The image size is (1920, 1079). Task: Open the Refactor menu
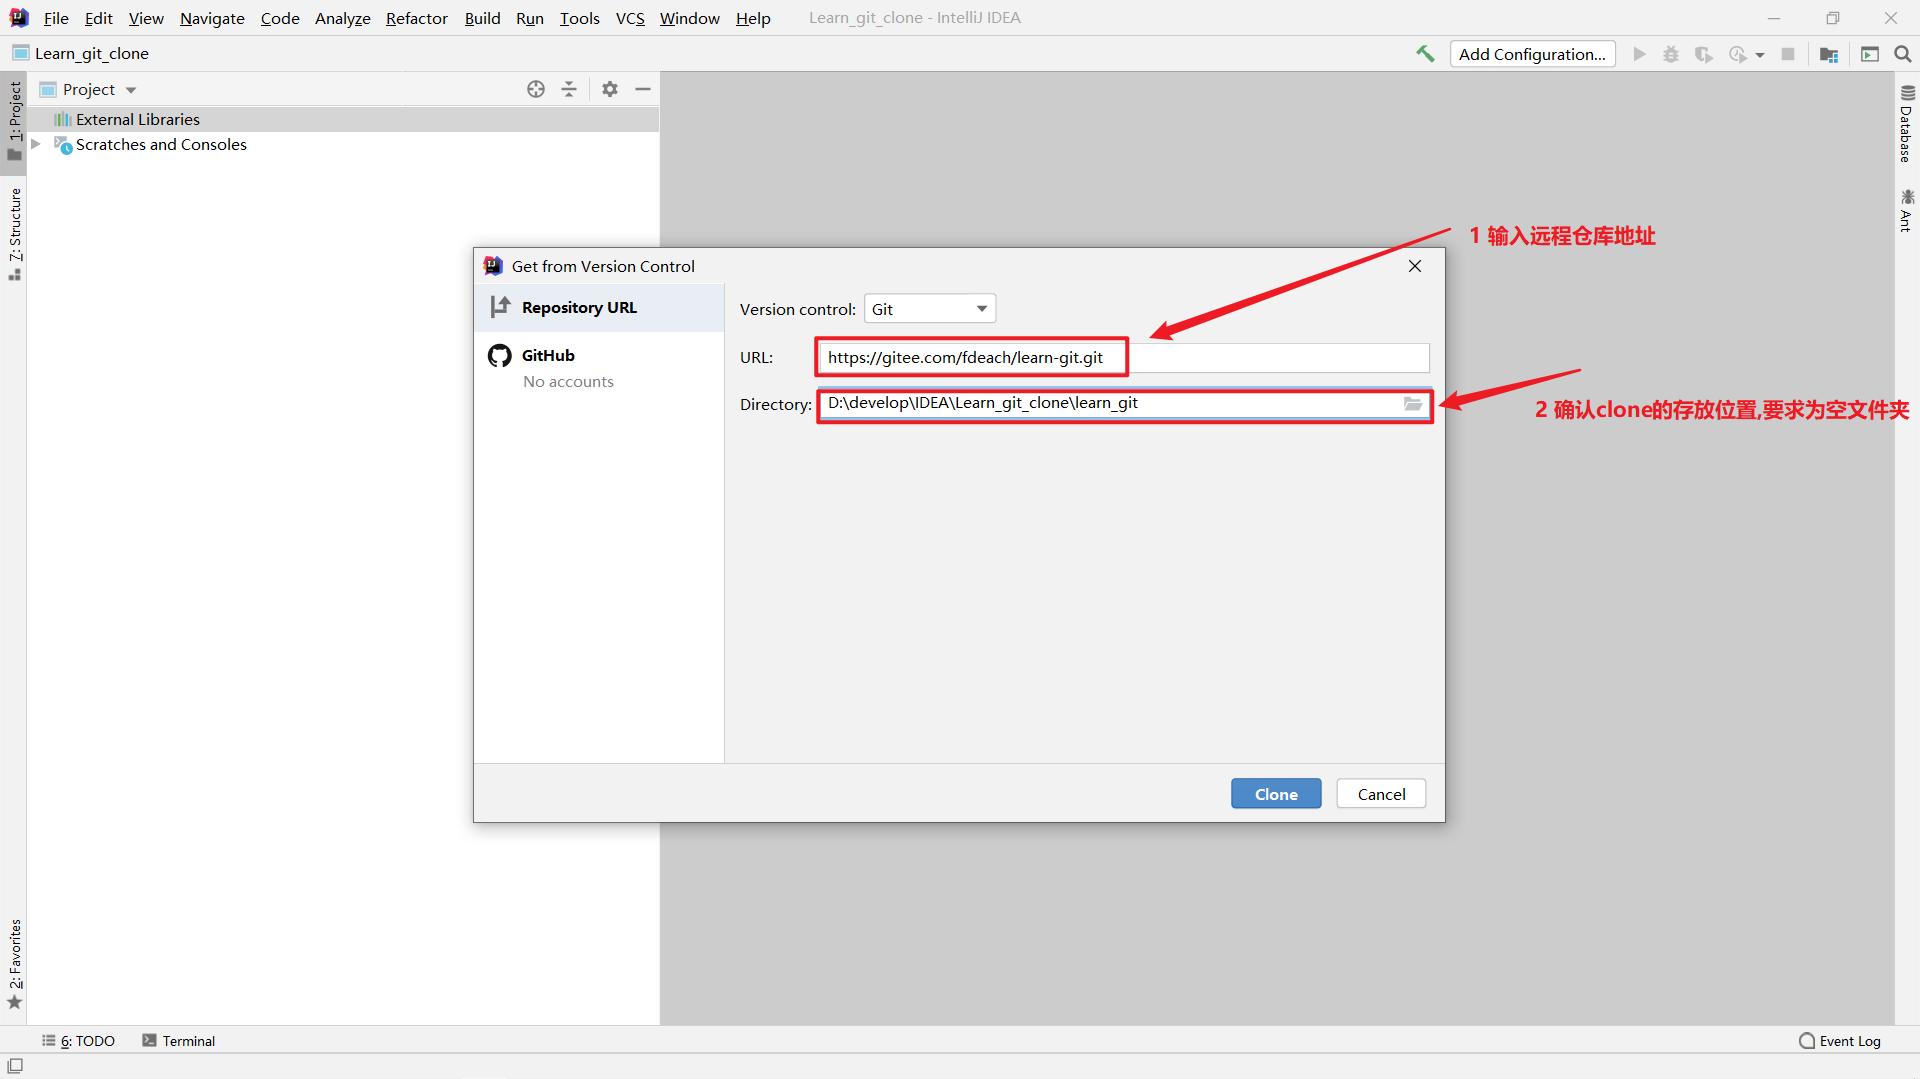click(x=417, y=18)
